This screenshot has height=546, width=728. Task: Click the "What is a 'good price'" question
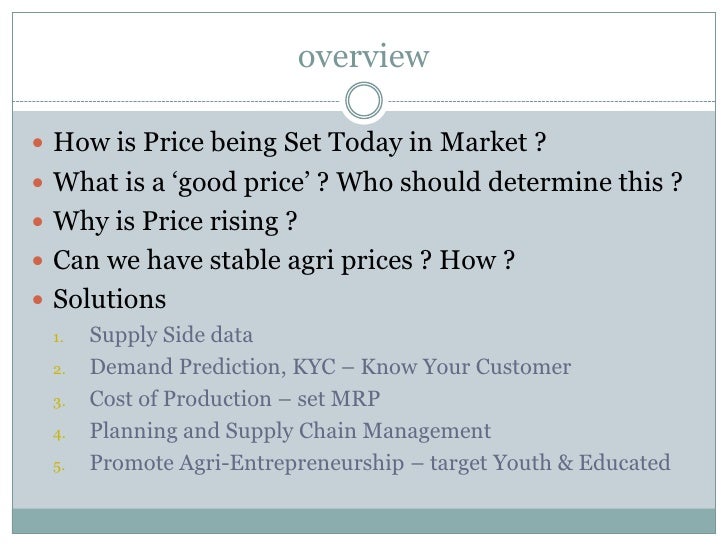[191, 182]
